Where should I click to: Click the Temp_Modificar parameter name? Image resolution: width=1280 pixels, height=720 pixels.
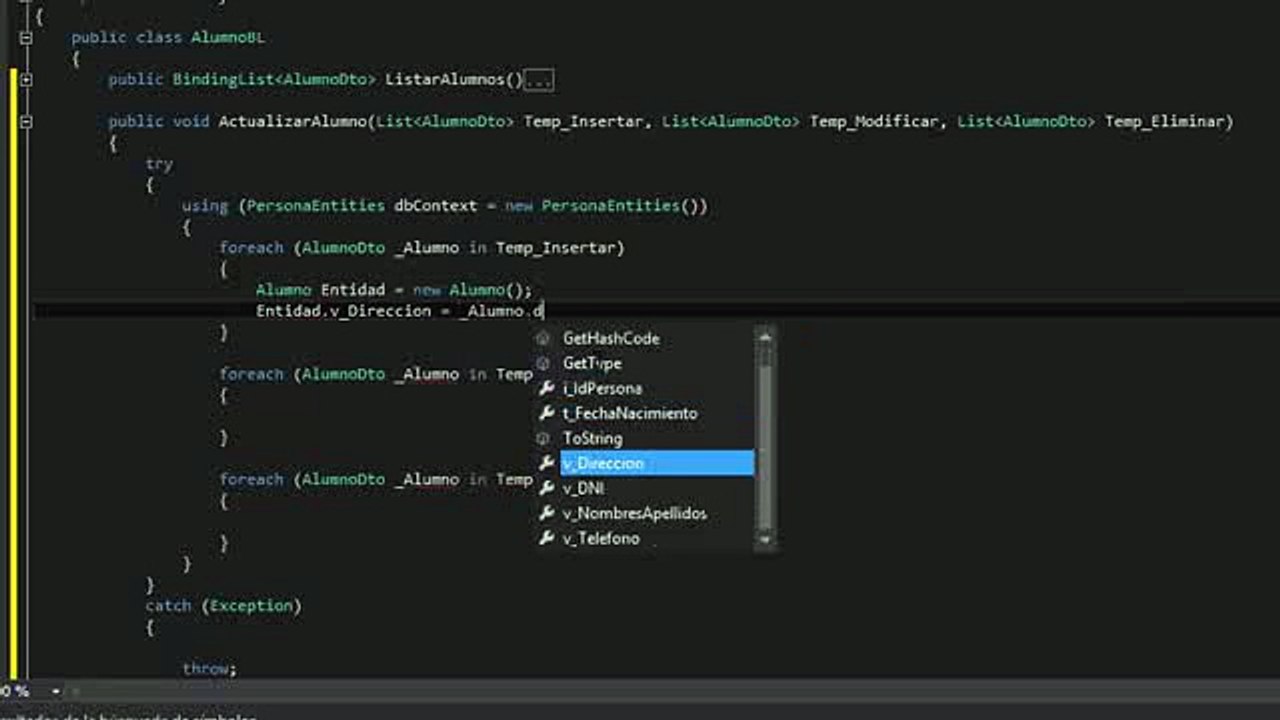[x=874, y=121]
